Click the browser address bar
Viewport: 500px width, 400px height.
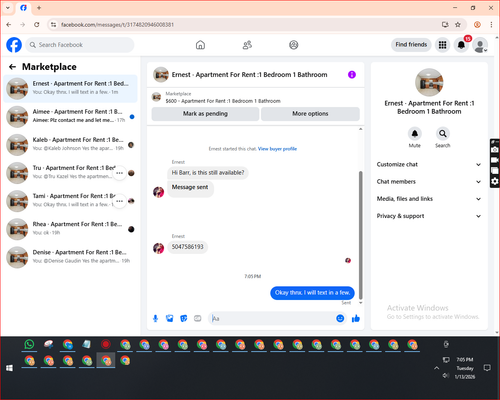coord(247,25)
